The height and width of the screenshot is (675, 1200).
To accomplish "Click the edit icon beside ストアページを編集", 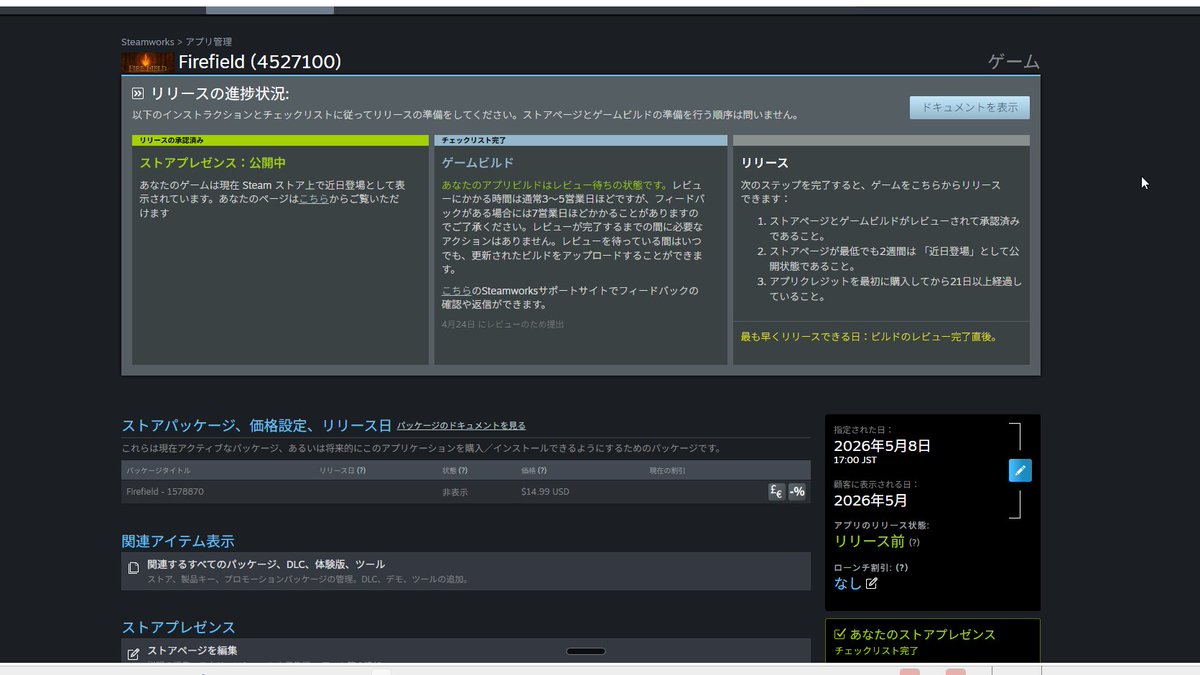I will coord(134,654).
